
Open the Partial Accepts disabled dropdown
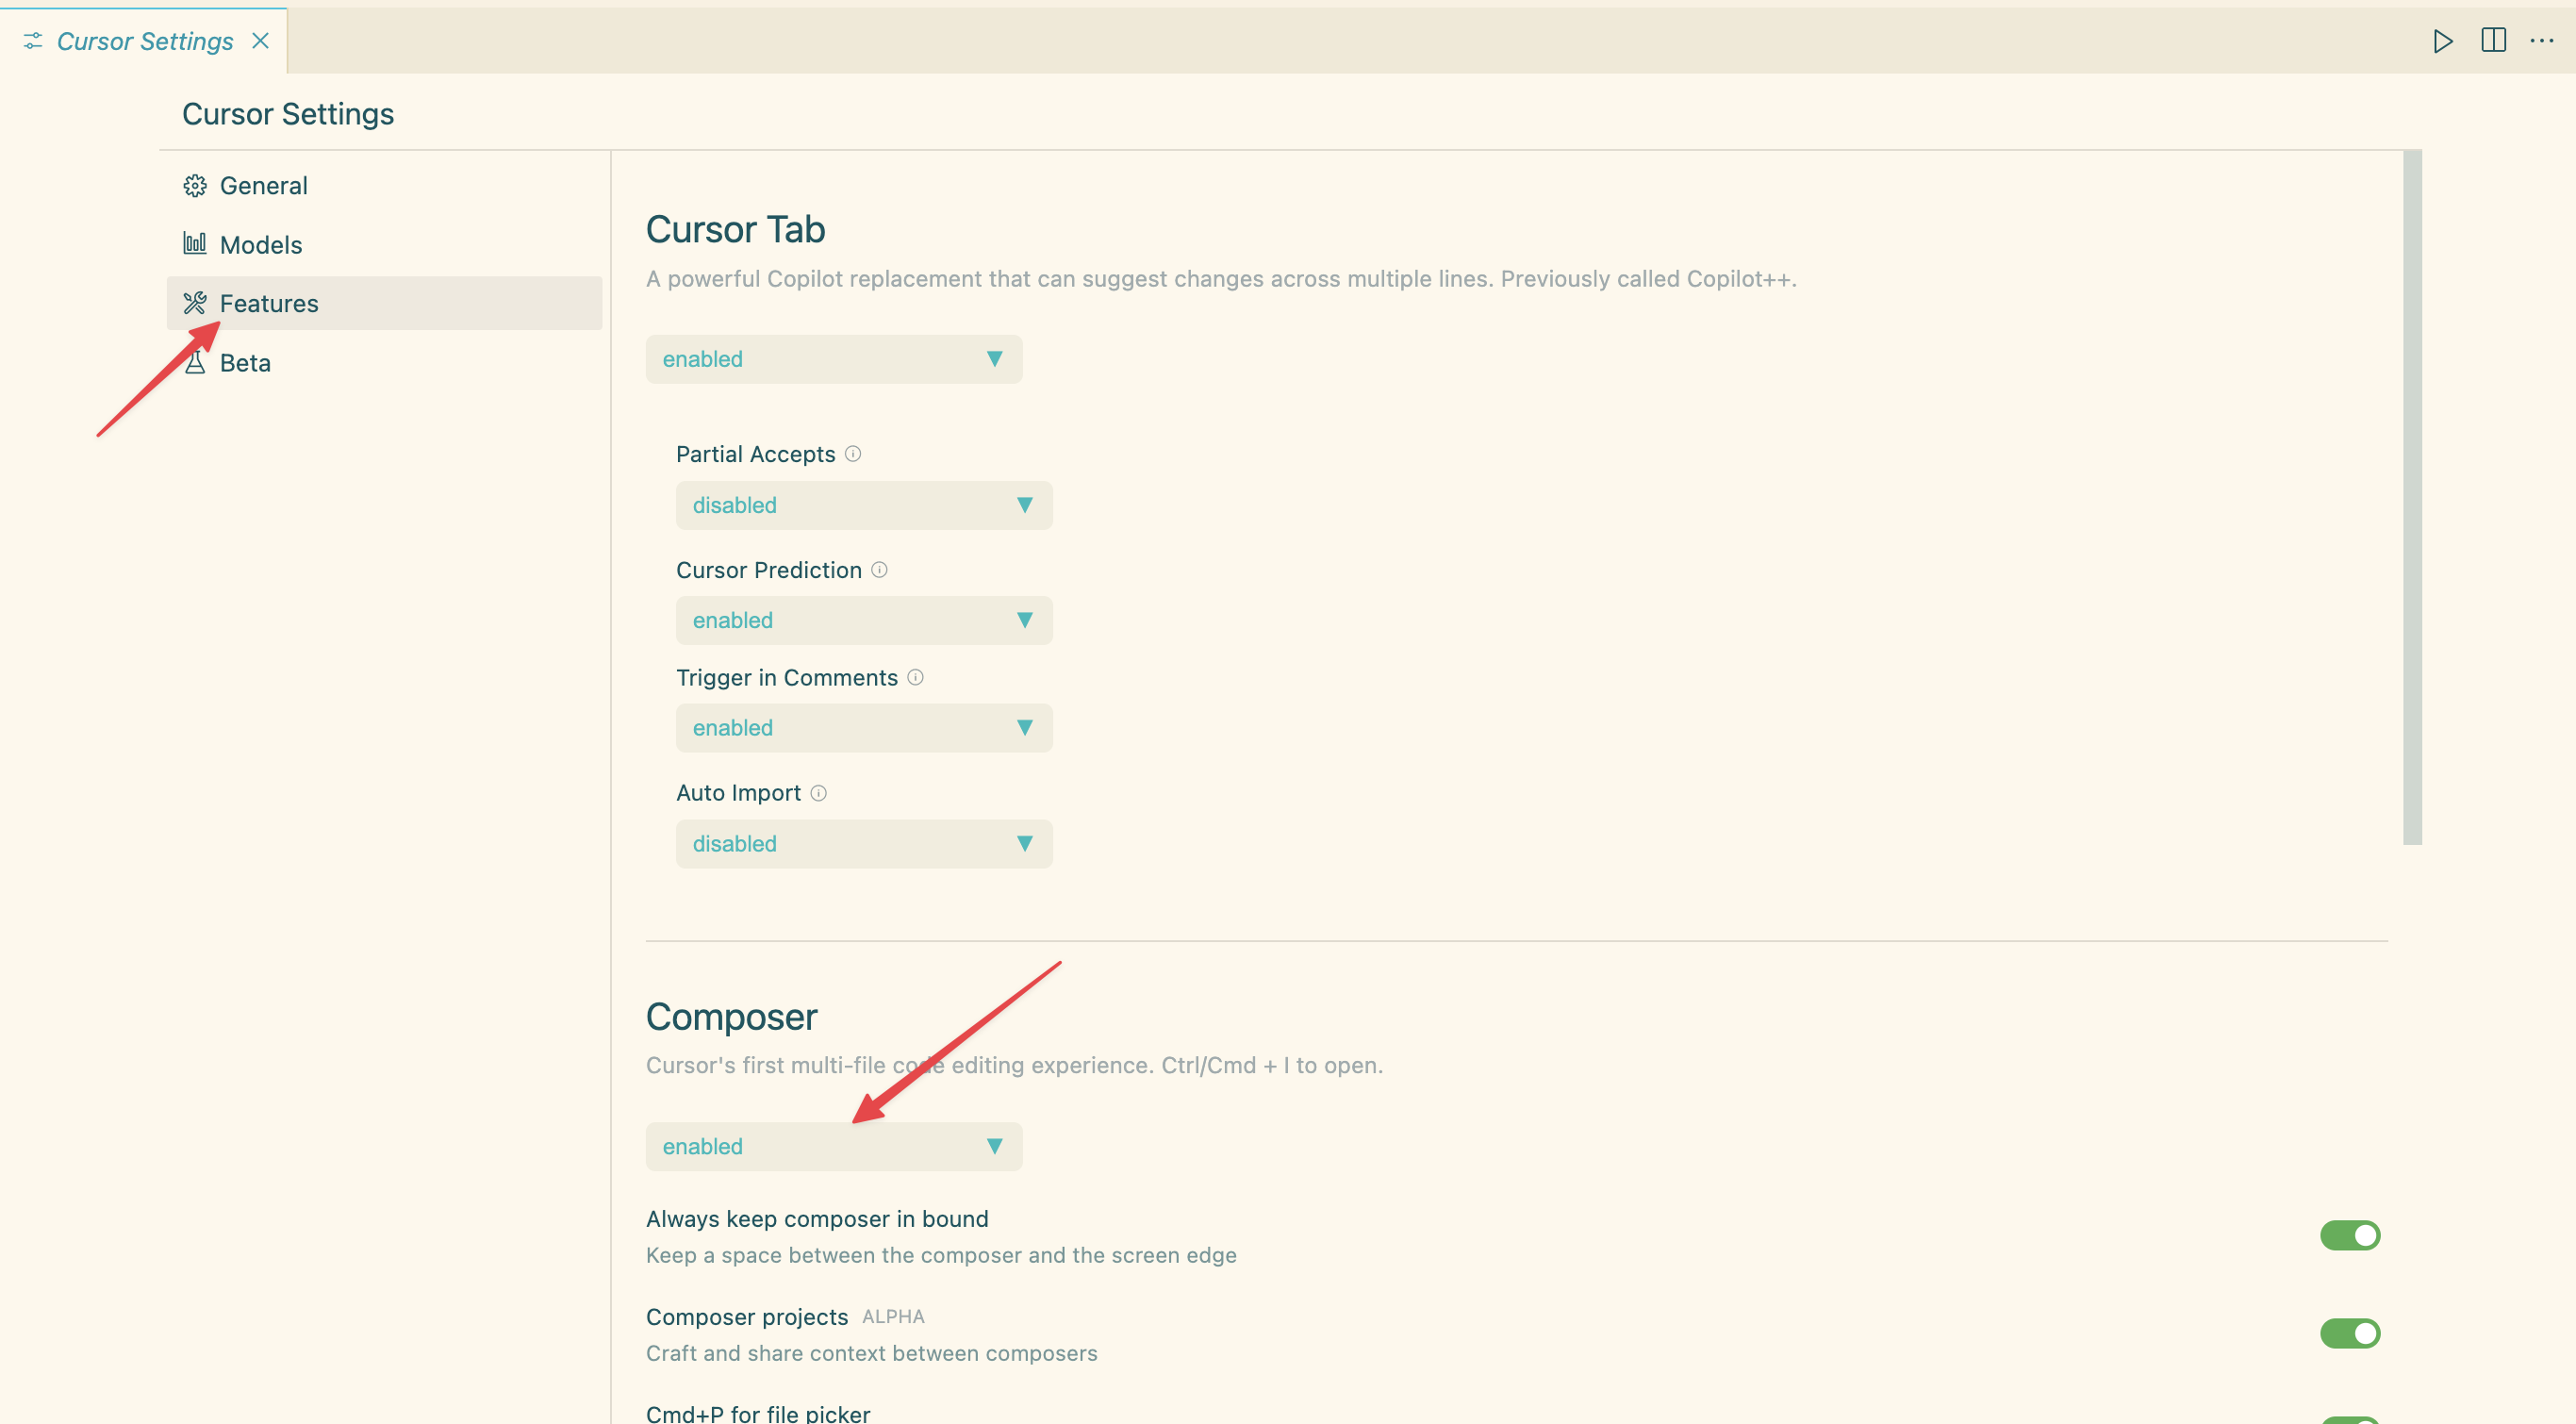(864, 505)
